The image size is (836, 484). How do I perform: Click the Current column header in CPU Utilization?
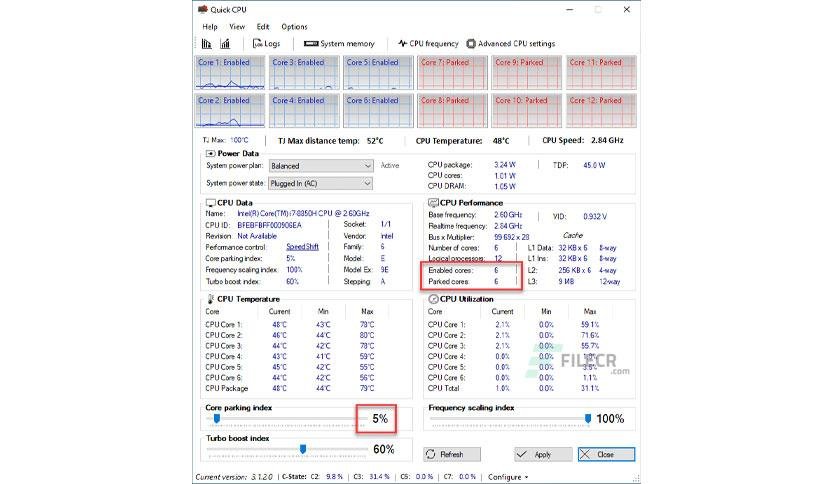[502, 311]
